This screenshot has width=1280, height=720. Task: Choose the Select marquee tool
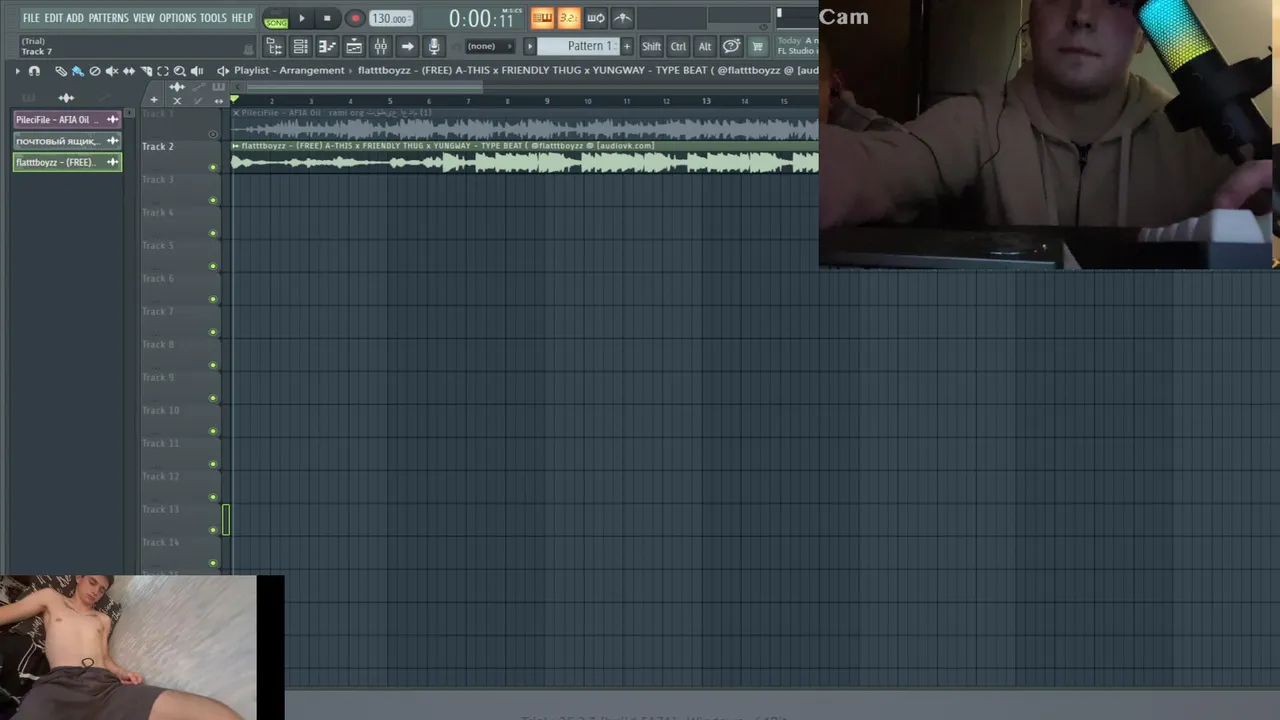163,71
